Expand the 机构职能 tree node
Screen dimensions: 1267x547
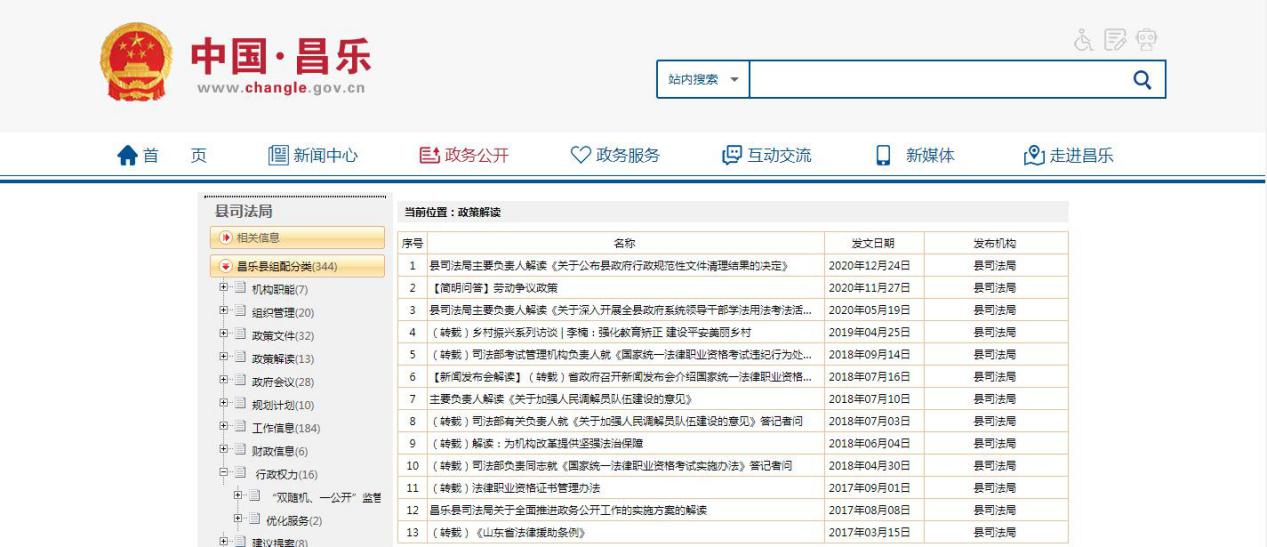pos(224,289)
